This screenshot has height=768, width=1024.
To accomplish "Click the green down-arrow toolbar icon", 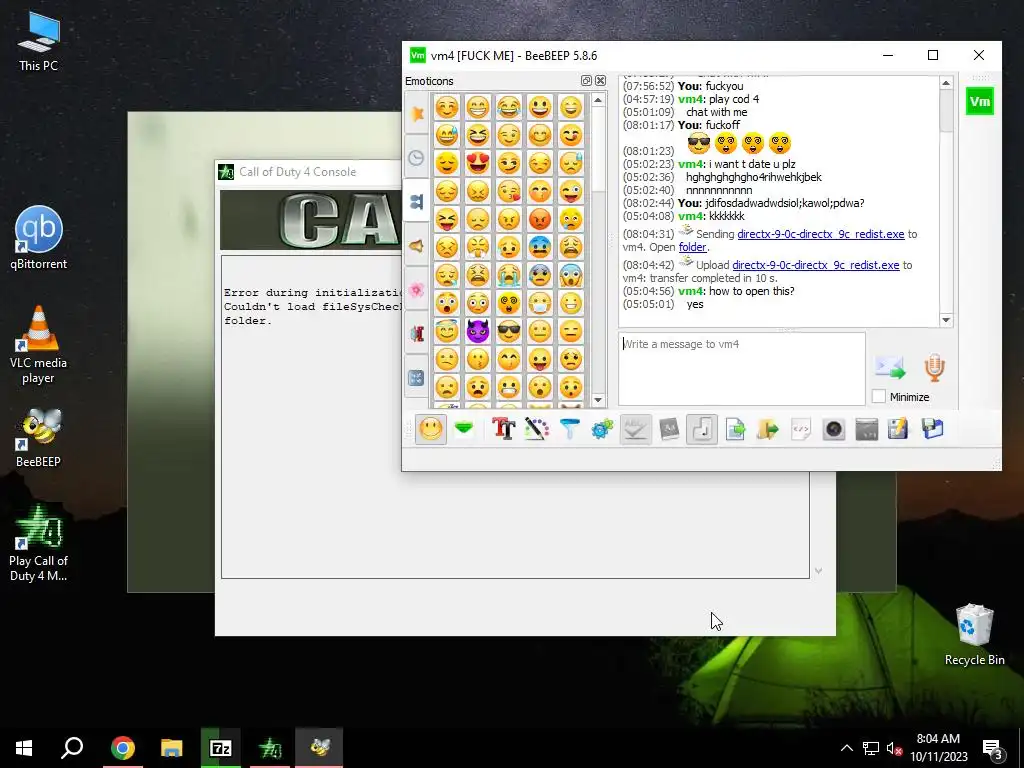I will pos(464,429).
